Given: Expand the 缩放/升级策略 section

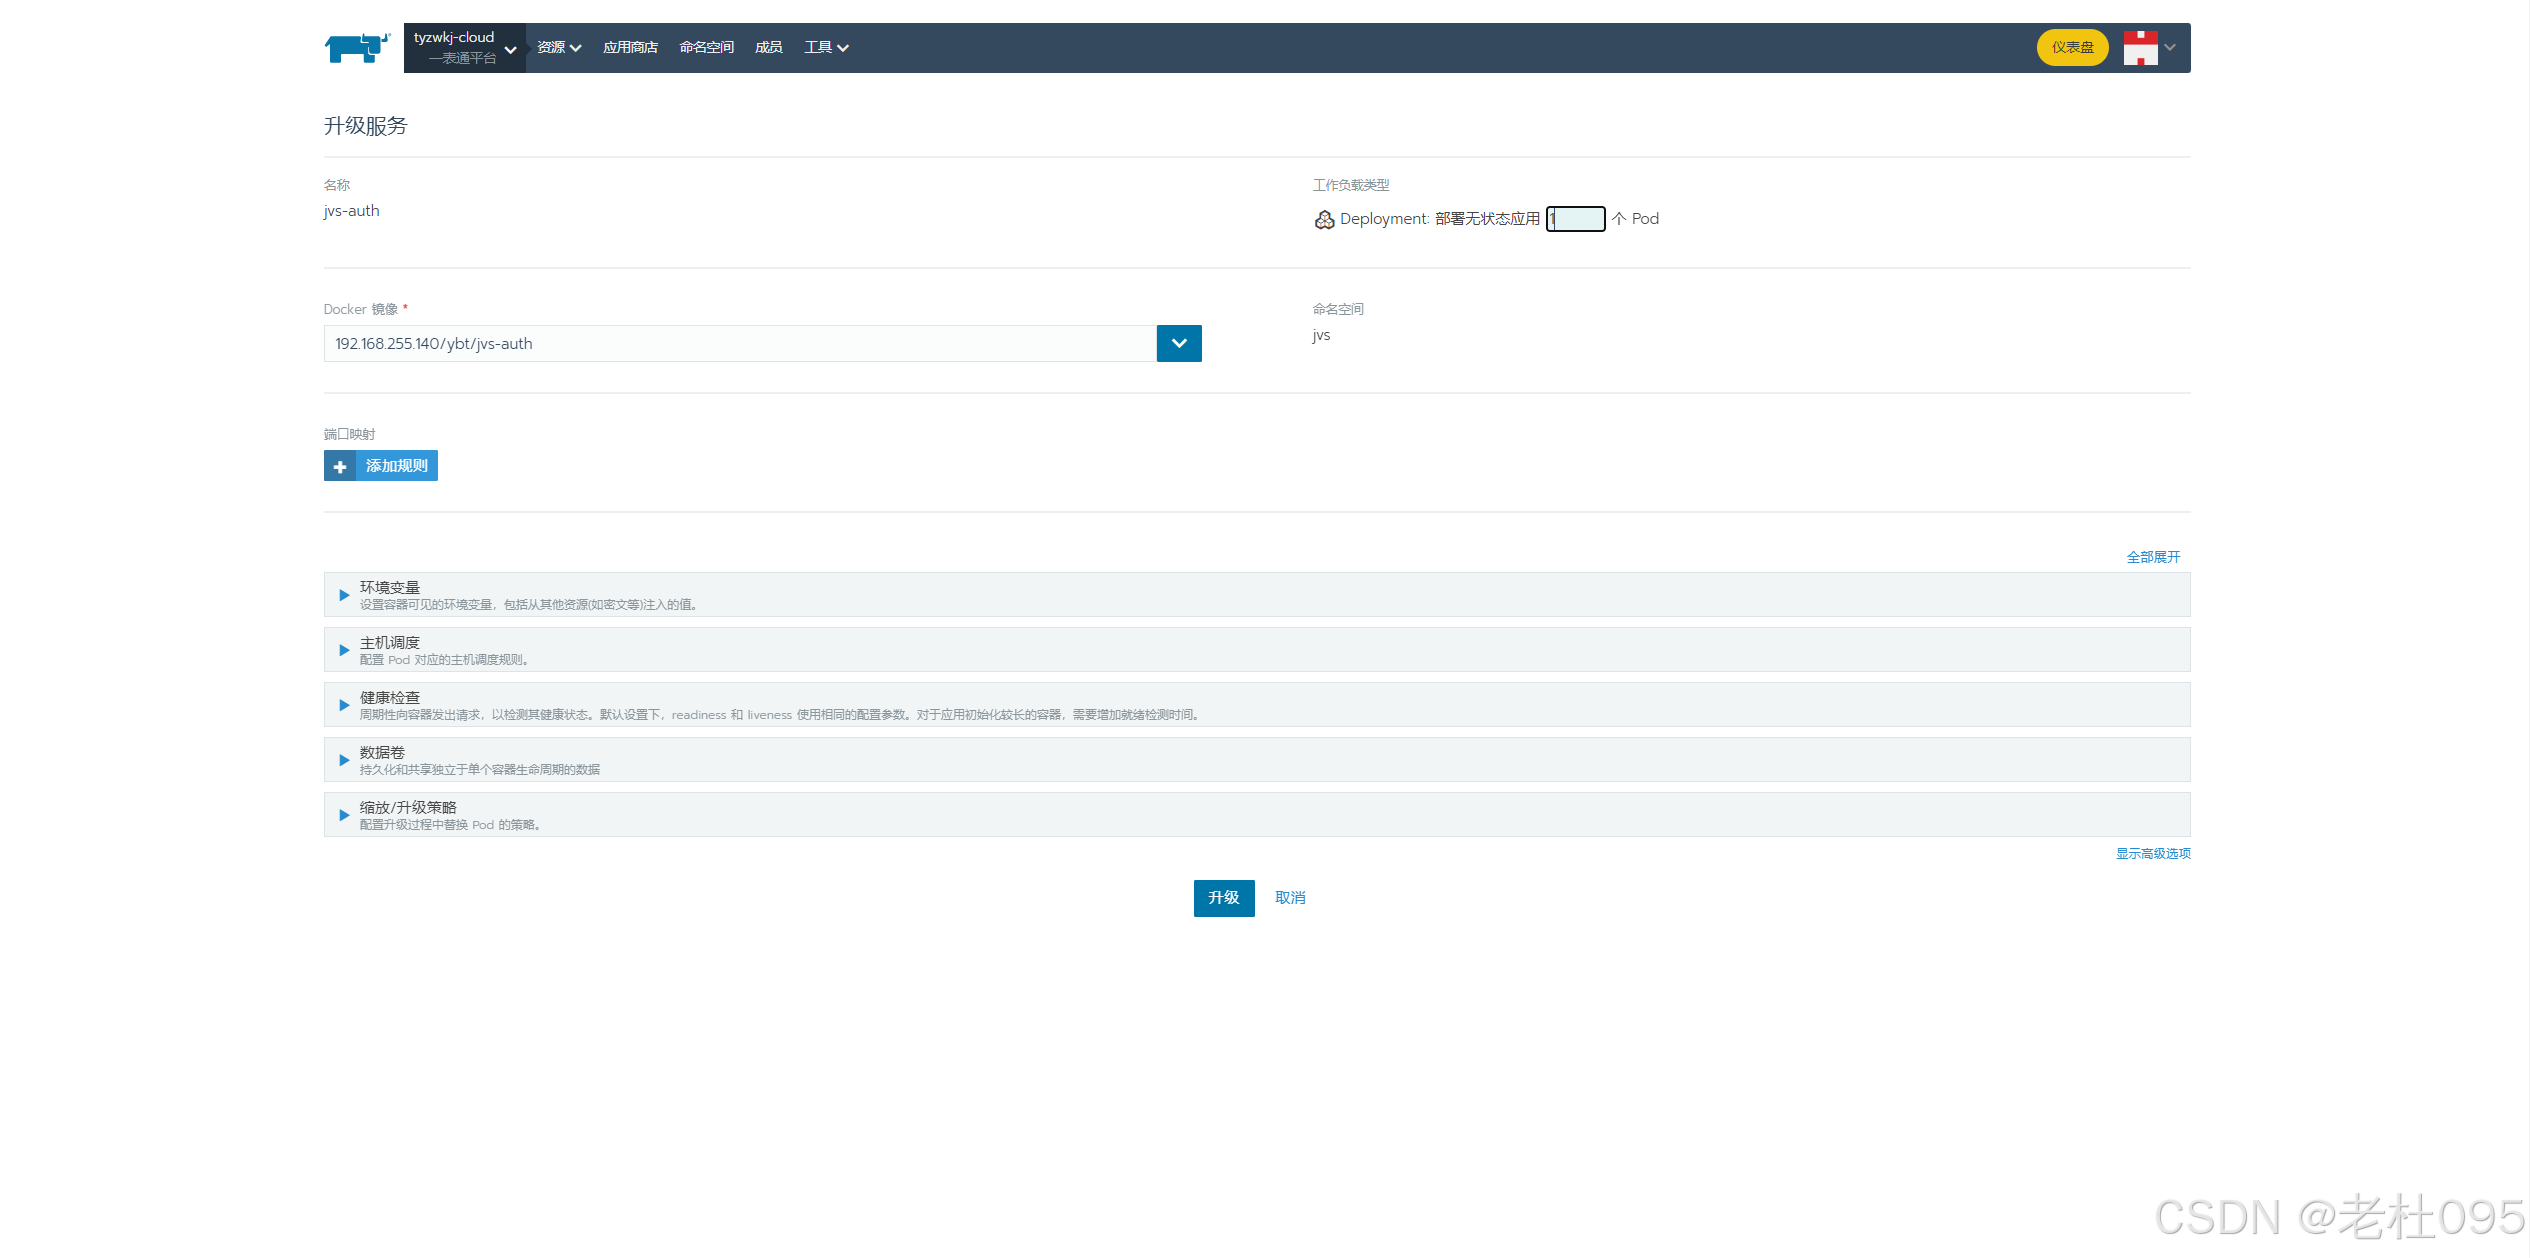Looking at the screenshot, I should click(x=345, y=815).
